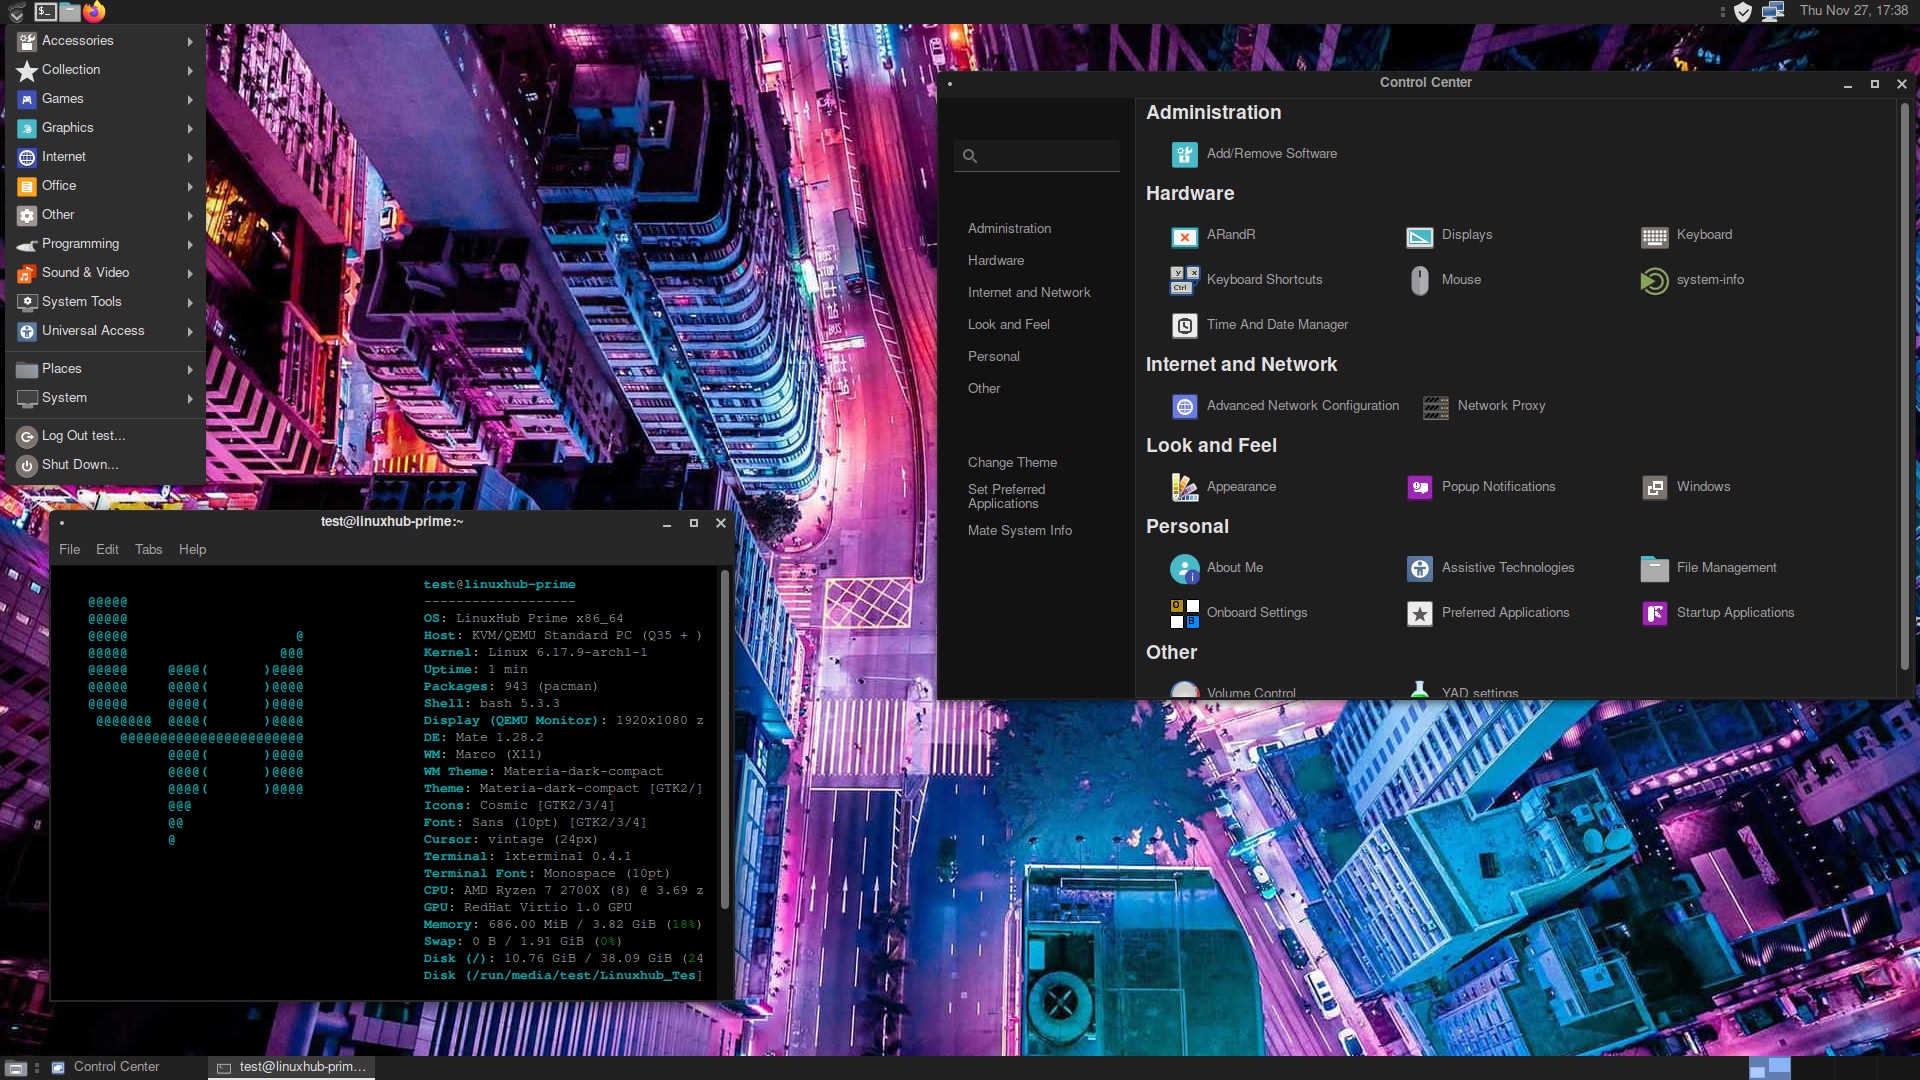This screenshot has height=1080, width=1920.
Task: Click Change Theme in the Control Center sidebar
Action: (1012, 463)
